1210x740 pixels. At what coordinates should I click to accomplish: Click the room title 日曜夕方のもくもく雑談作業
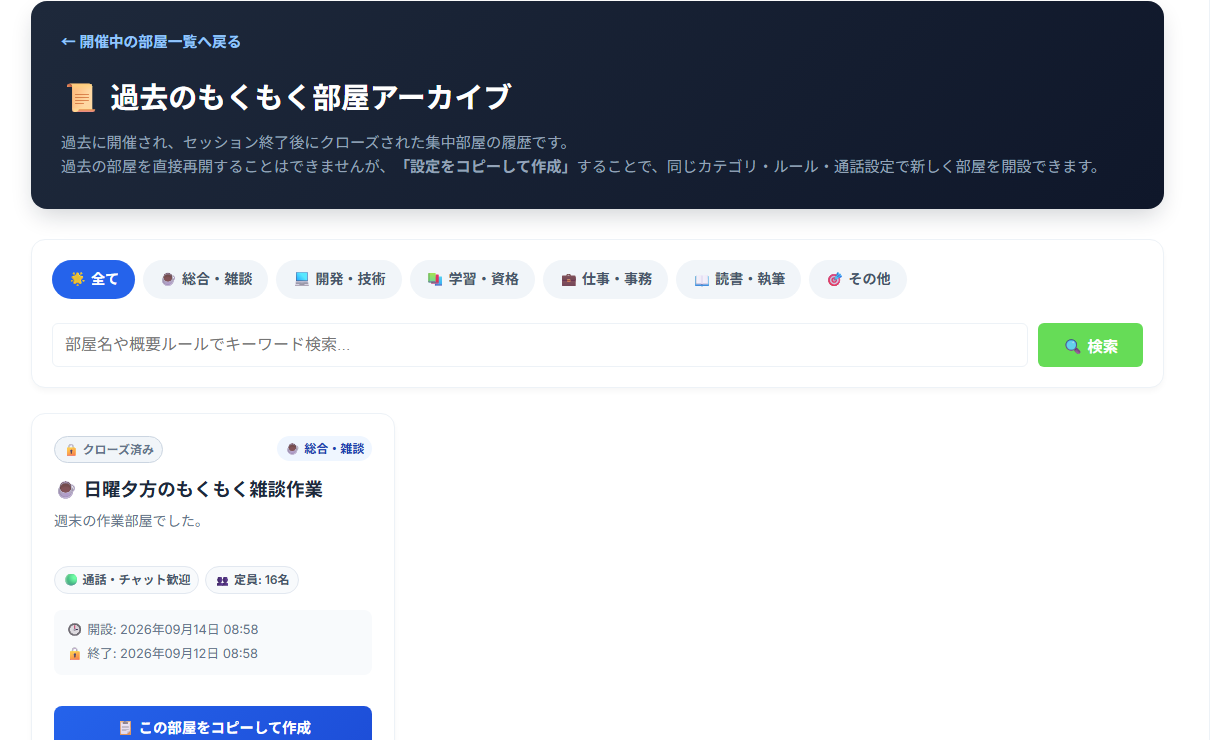[x=203, y=490]
